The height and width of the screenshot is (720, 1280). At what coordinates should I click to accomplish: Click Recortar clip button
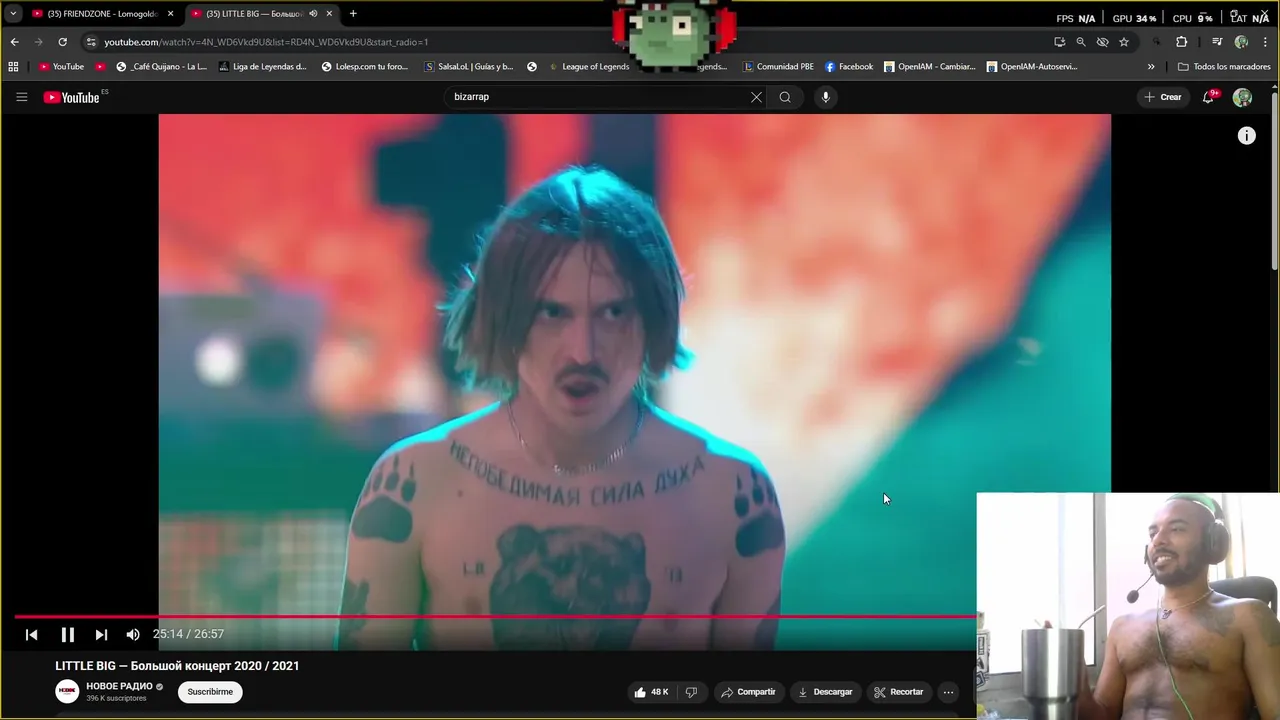tap(898, 692)
